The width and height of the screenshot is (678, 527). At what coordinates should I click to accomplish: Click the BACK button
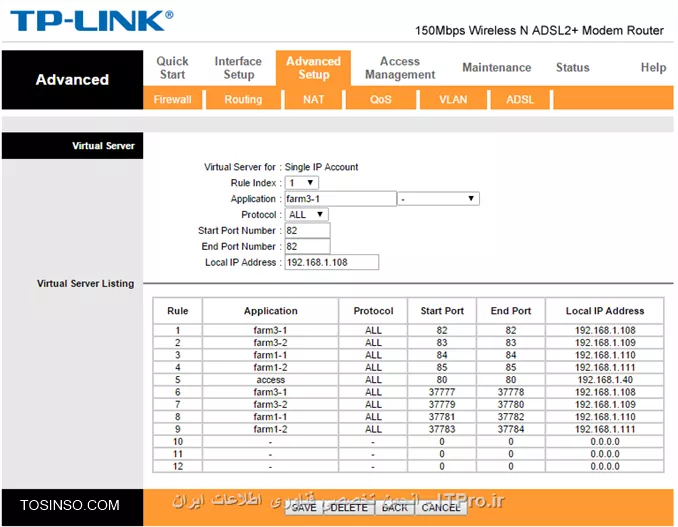pyautogui.click(x=395, y=508)
